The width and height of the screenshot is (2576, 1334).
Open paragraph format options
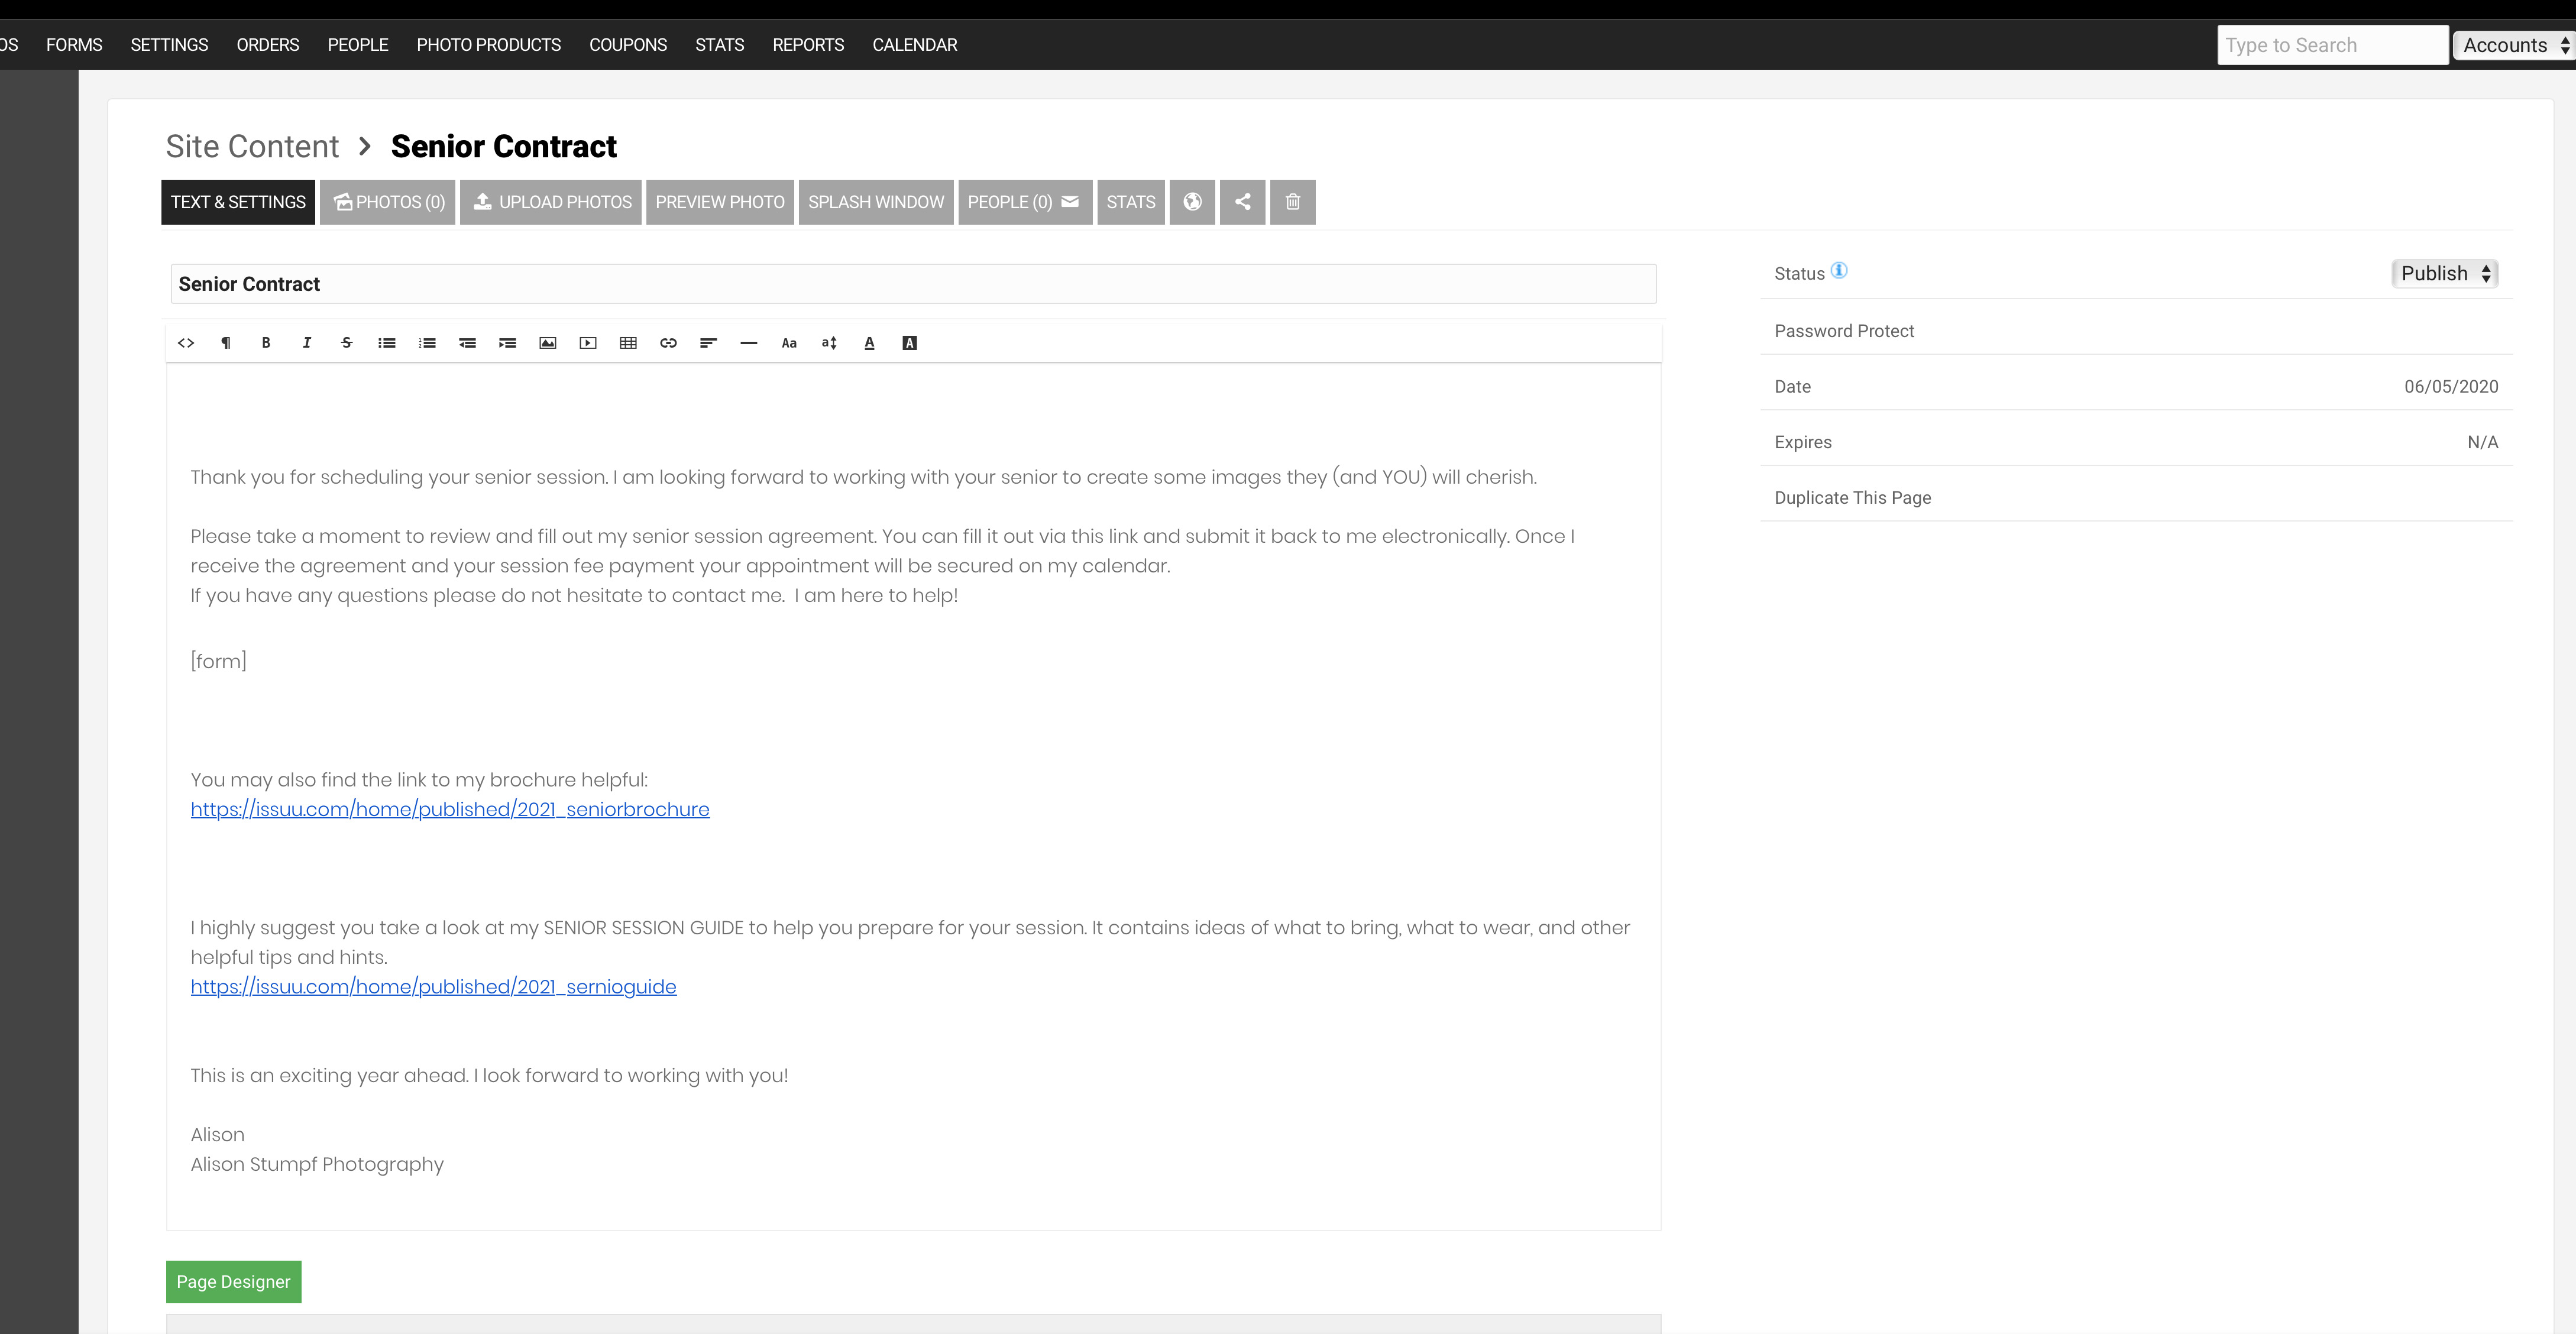click(226, 343)
